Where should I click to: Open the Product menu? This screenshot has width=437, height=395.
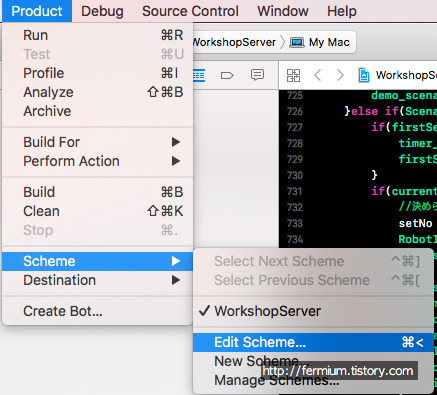(37, 11)
